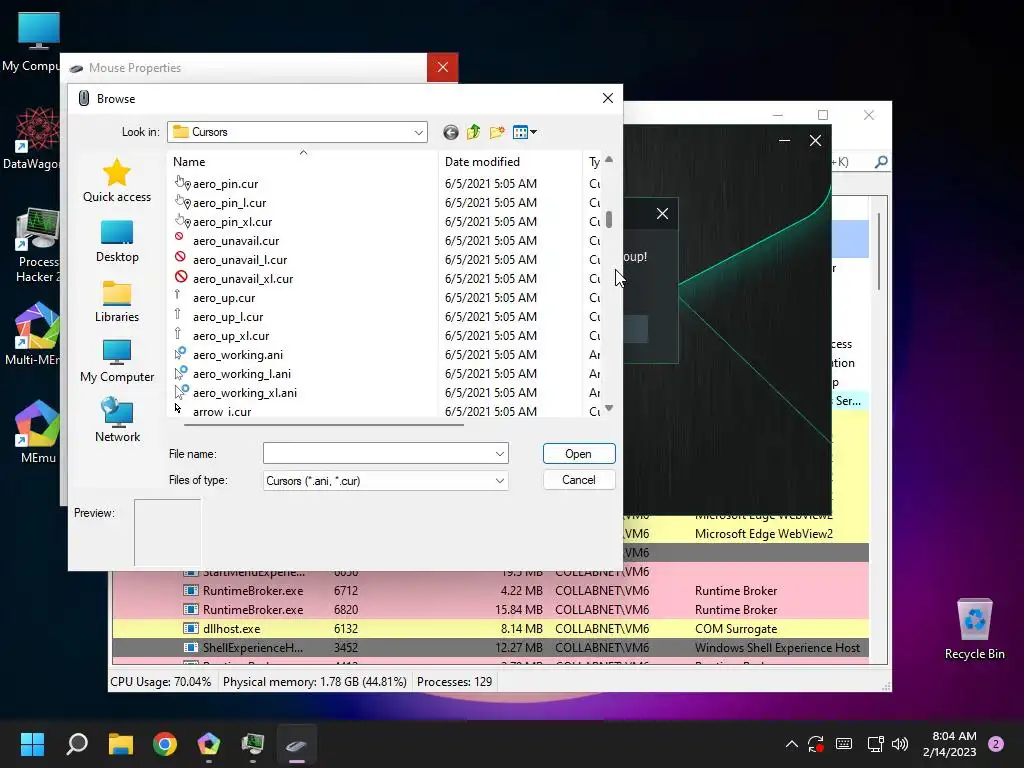
Task: Select RuntimeBroker.exe PID 6712 row
Action: coord(490,591)
